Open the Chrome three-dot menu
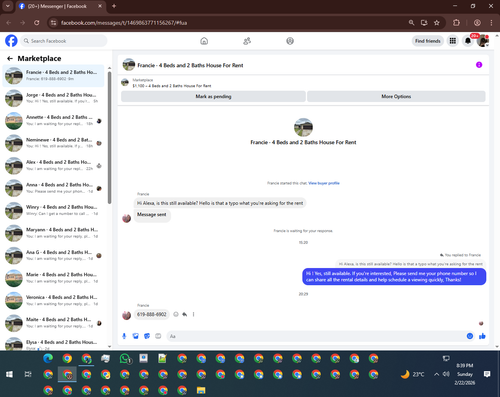 pos(491,23)
